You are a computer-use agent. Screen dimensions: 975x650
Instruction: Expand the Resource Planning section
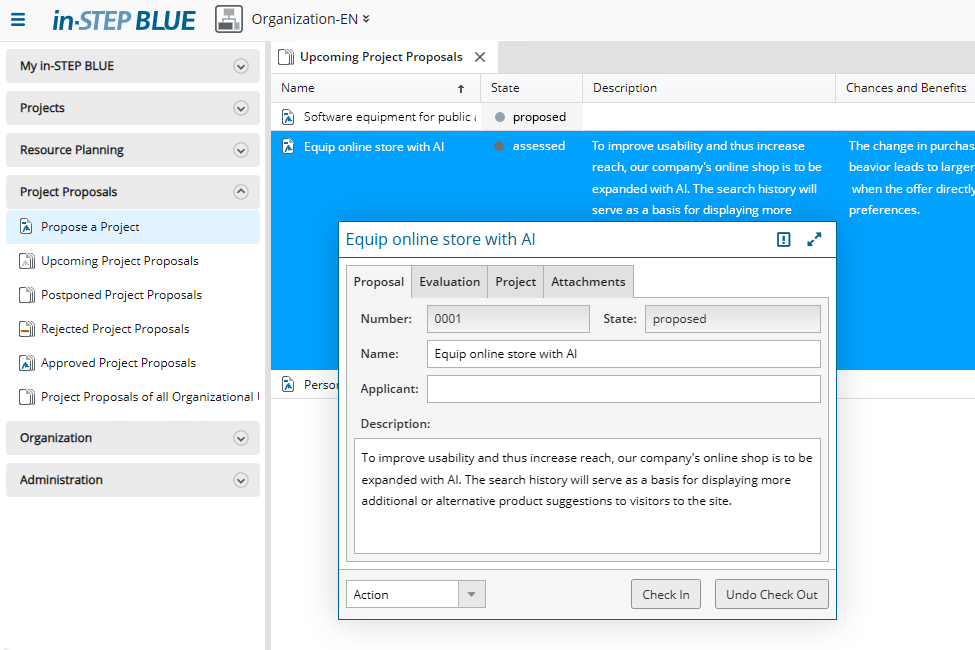tap(240, 150)
